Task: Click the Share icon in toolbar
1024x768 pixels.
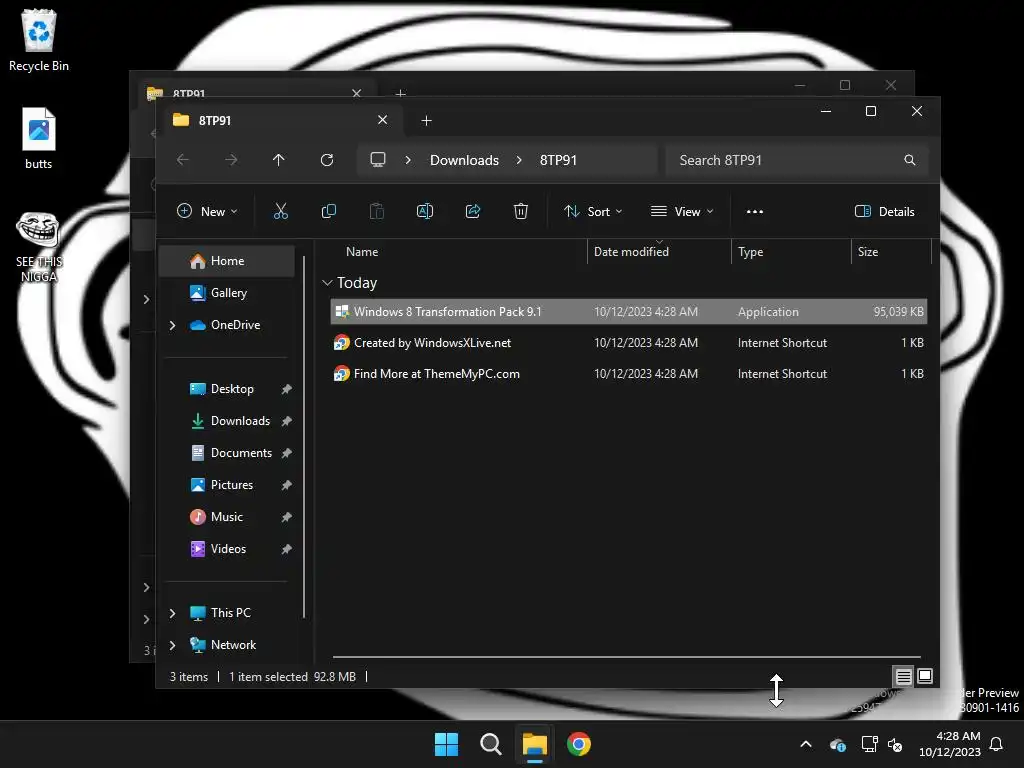Action: [x=473, y=212]
